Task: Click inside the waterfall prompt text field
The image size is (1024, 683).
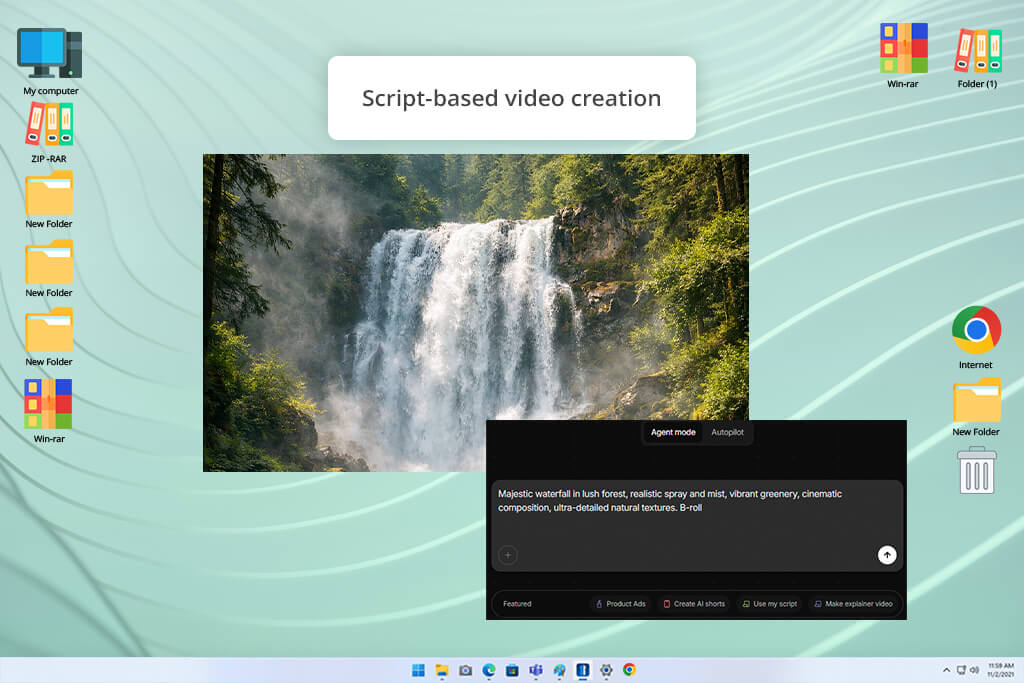Action: click(697, 526)
